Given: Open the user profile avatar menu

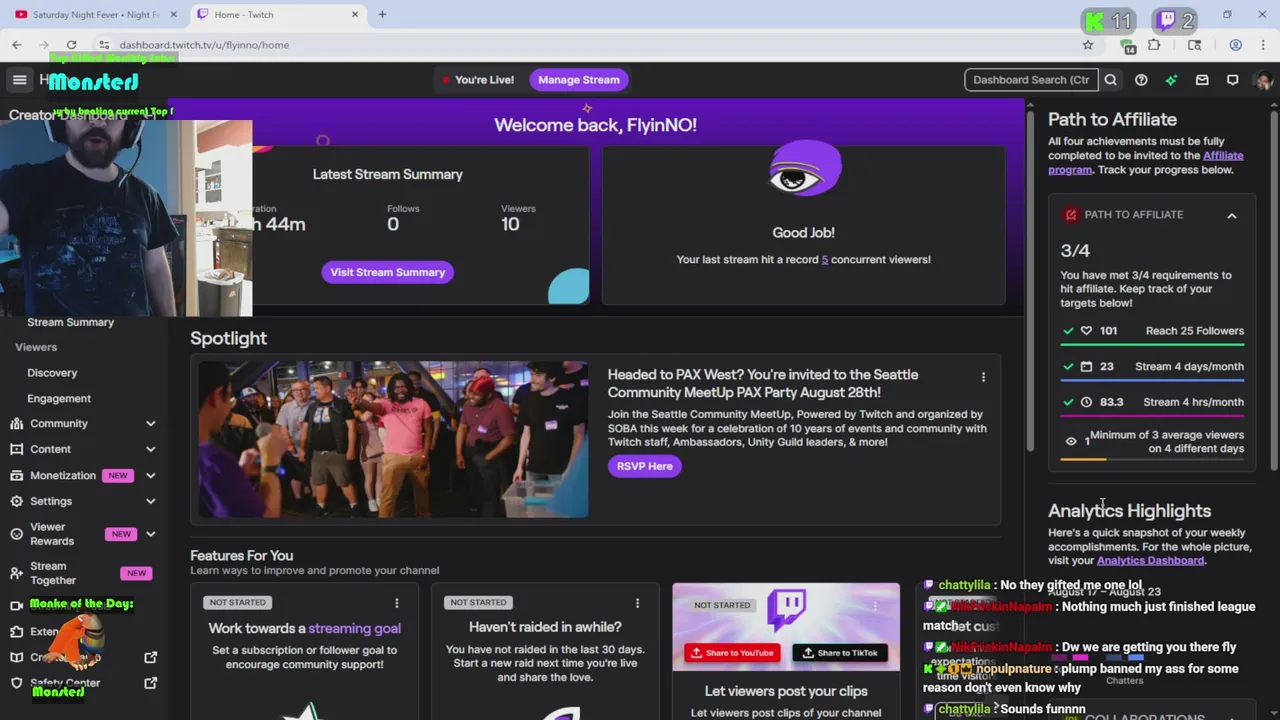Looking at the screenshot, I should (1263, 80).
